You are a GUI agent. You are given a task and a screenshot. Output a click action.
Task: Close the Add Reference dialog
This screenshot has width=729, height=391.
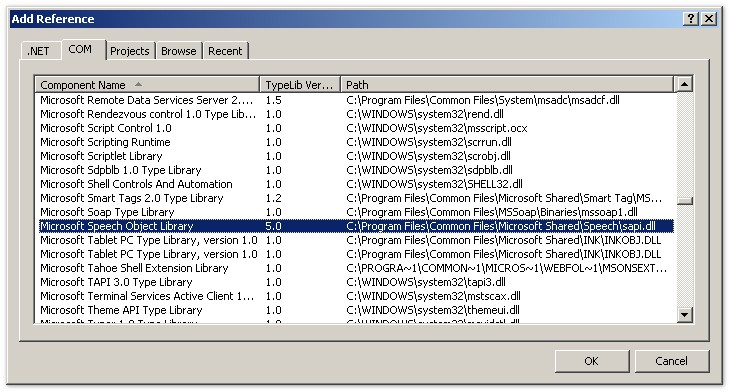(x=709, y=18)
